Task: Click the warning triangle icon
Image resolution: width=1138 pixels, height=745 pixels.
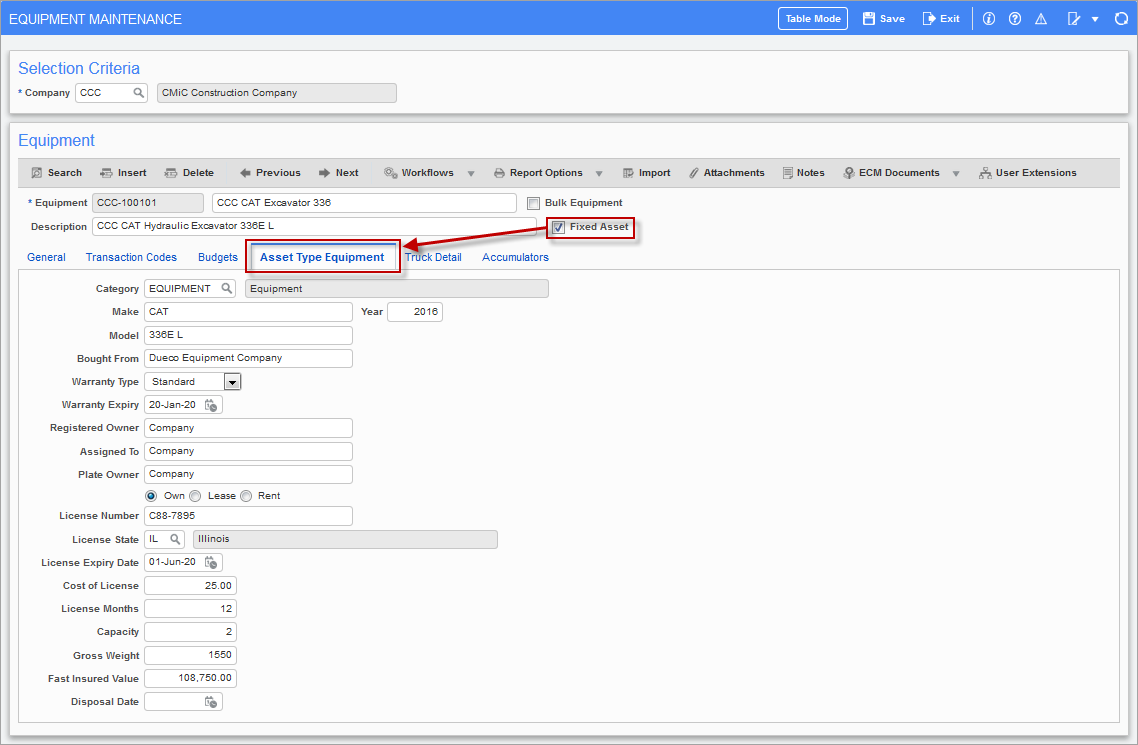Action: (x=1041, y=19)
